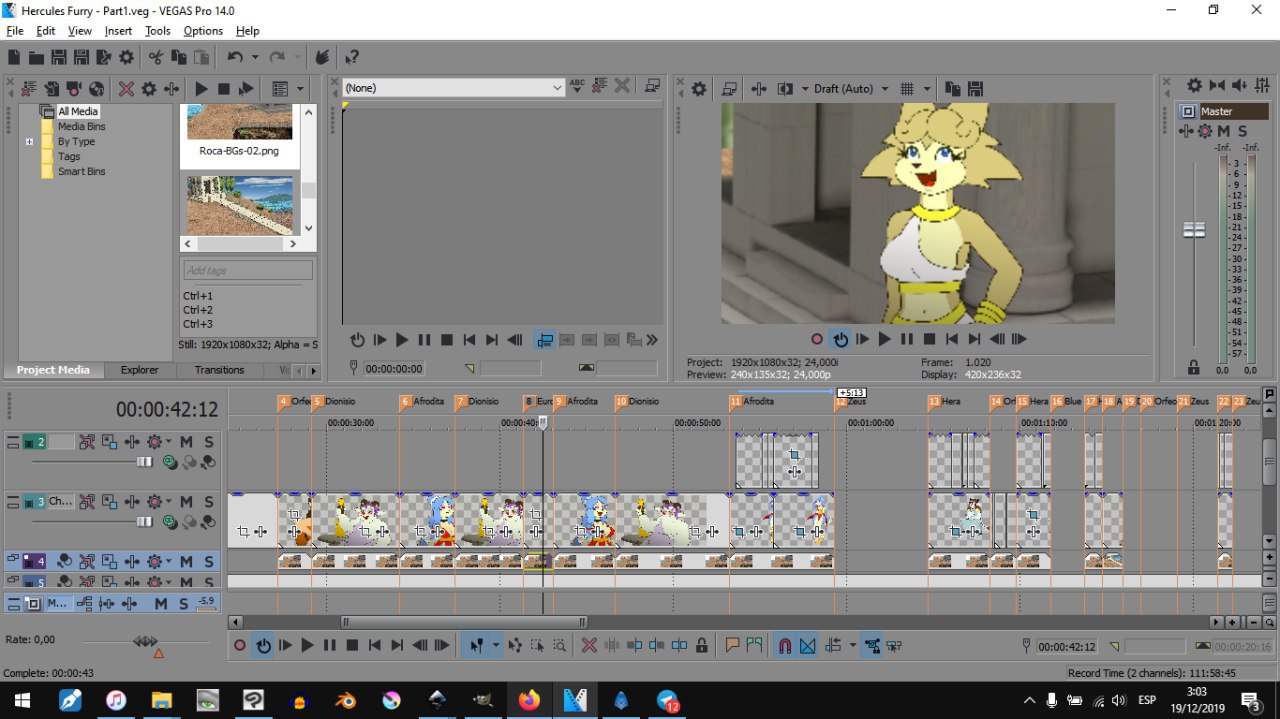Screen dimensions: 1280x719
Task: Open Video Preview properties gear icon
Action: click(699, 89)
